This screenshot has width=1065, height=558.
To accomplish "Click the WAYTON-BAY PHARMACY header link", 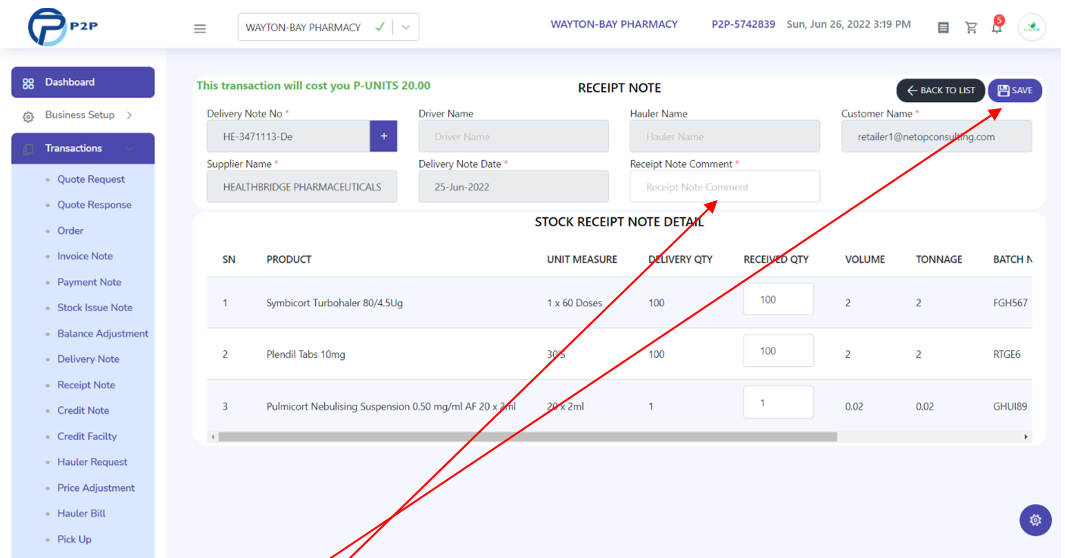I will (x=614, y=24).
